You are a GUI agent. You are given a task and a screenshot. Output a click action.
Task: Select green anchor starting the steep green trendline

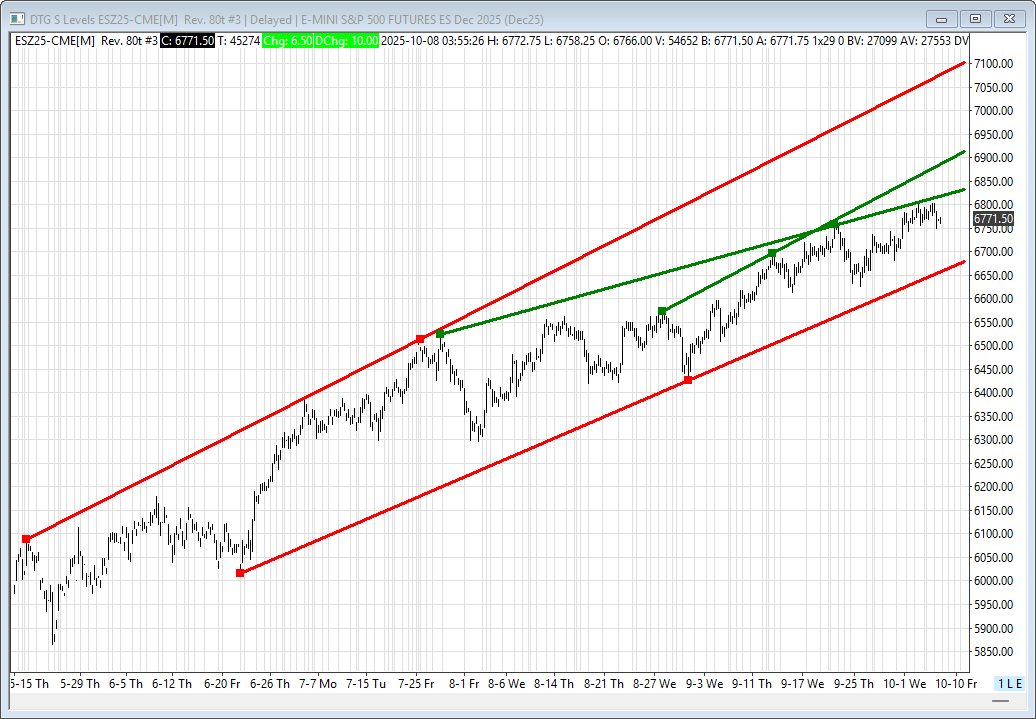662,311
